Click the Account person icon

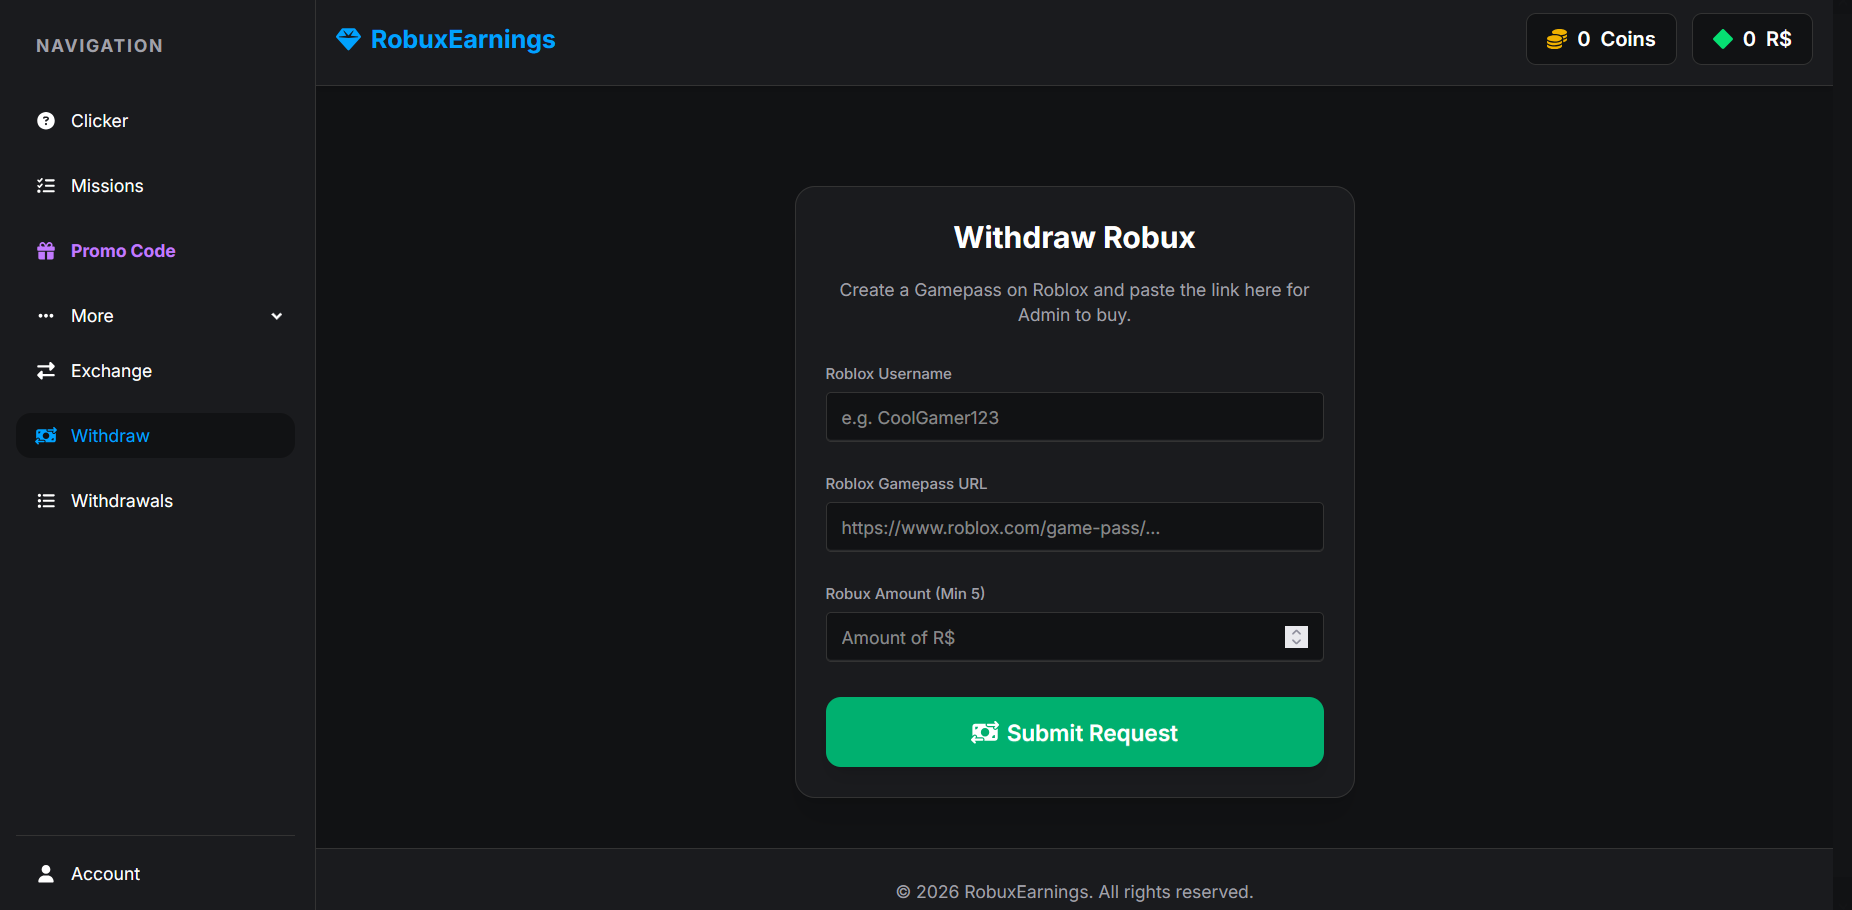(46, 874)
